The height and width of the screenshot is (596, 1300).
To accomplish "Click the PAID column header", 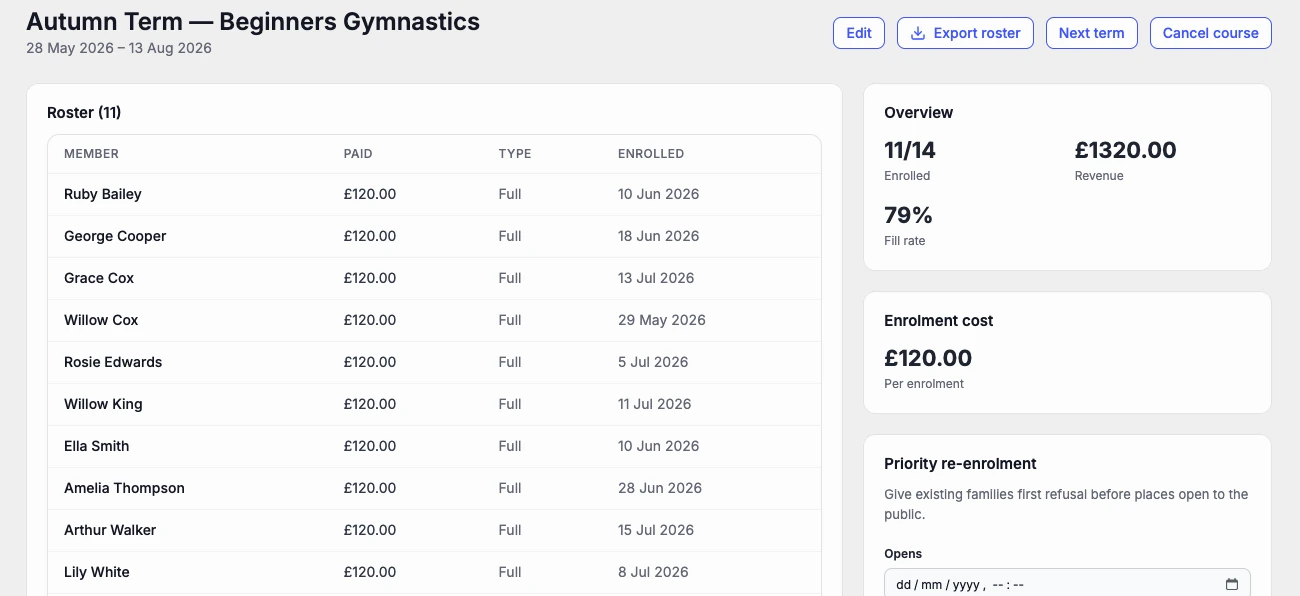I will pyautogui.click(x=358, y=154).
